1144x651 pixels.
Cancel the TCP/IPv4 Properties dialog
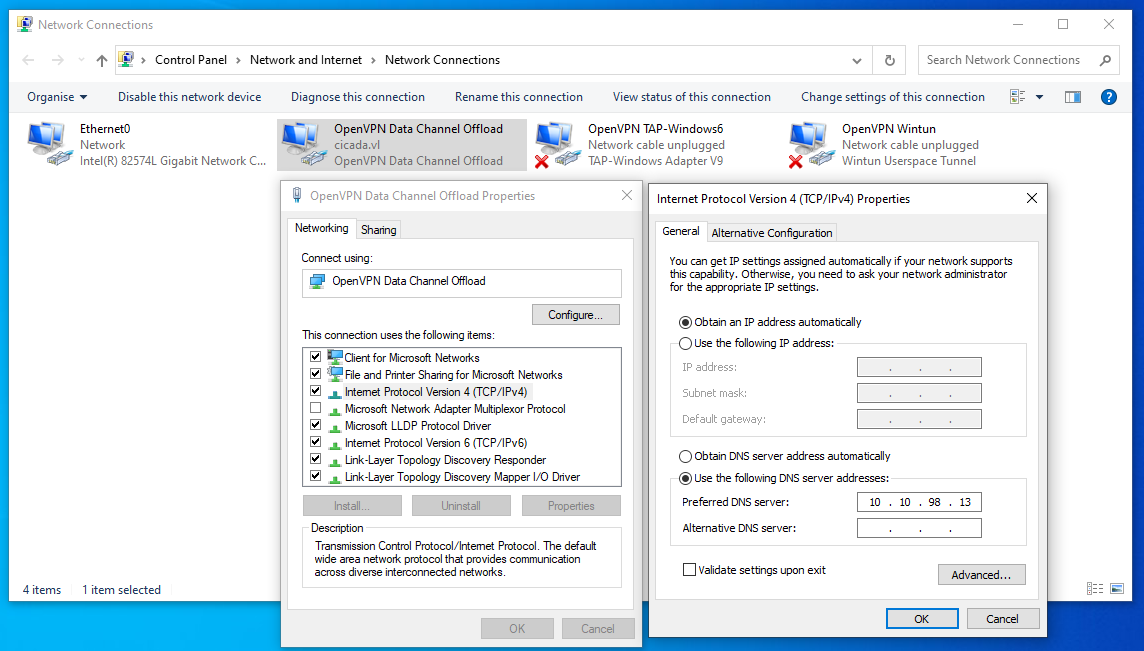click(x=1002, y=619)
